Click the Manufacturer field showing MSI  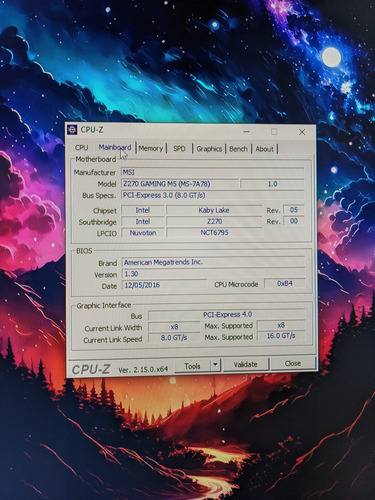(x=212, y=172)
